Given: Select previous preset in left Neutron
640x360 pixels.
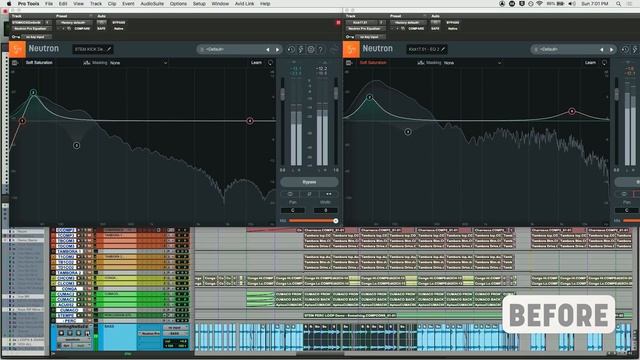Looking at the screenshot, I should pos(268,50).
